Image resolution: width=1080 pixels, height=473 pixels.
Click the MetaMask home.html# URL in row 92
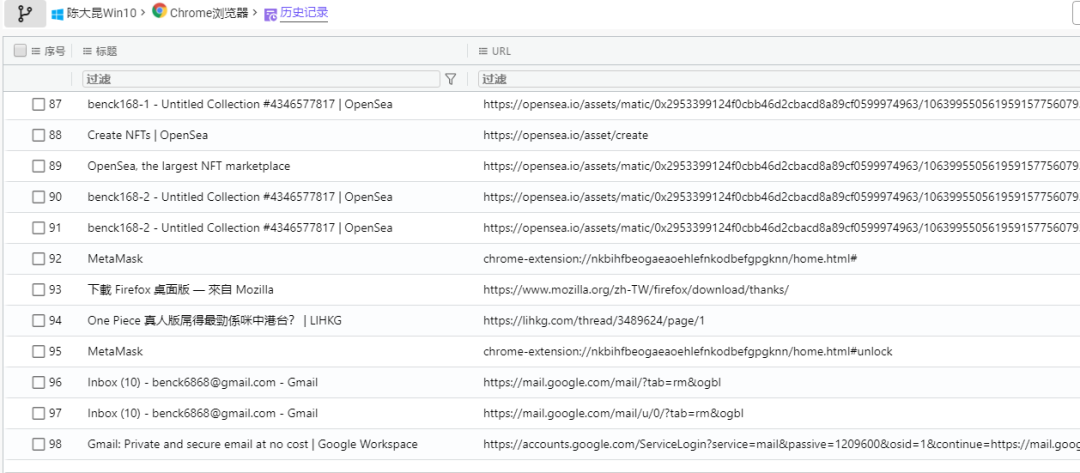tap(669, 259)
